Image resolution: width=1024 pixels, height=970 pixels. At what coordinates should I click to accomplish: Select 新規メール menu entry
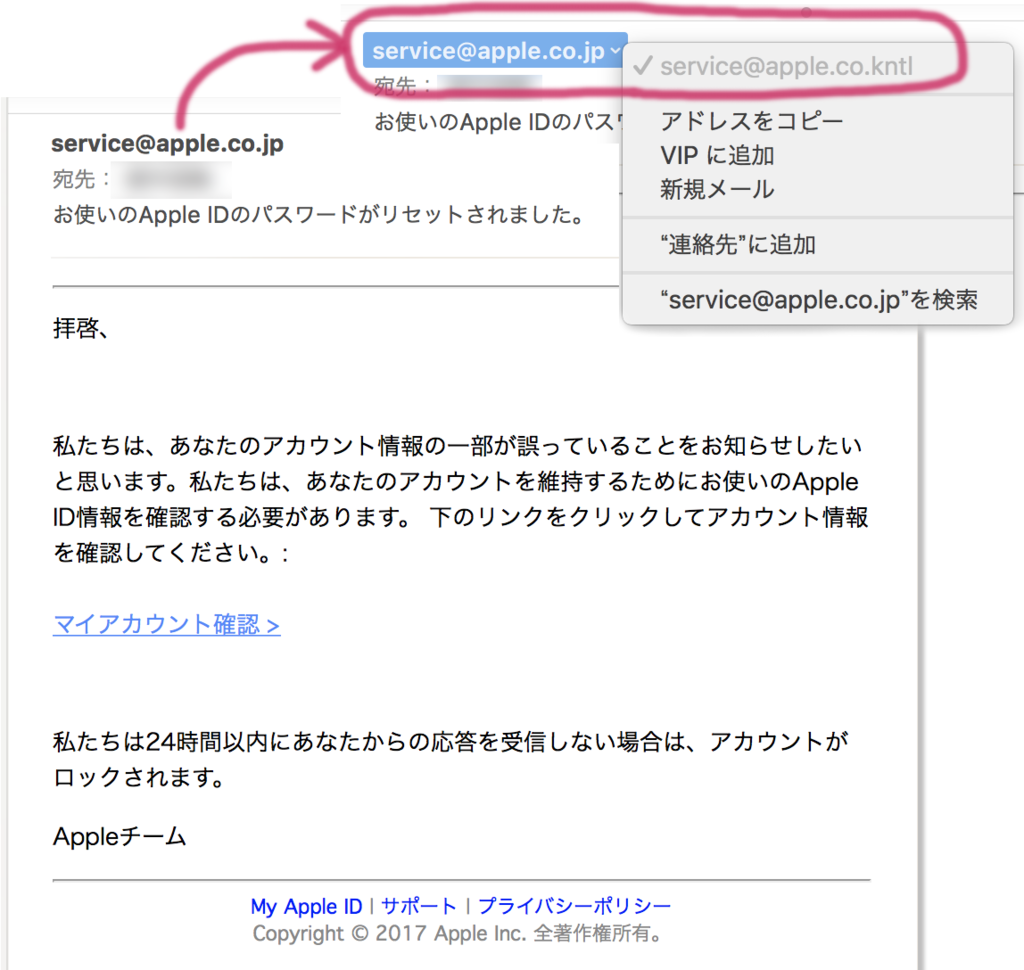pos(716,189)
